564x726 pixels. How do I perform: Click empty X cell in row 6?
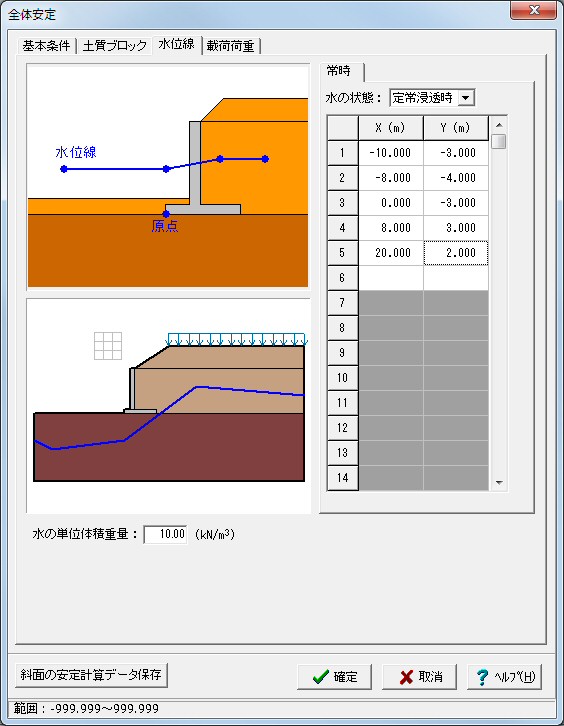[x=391, y=278]
